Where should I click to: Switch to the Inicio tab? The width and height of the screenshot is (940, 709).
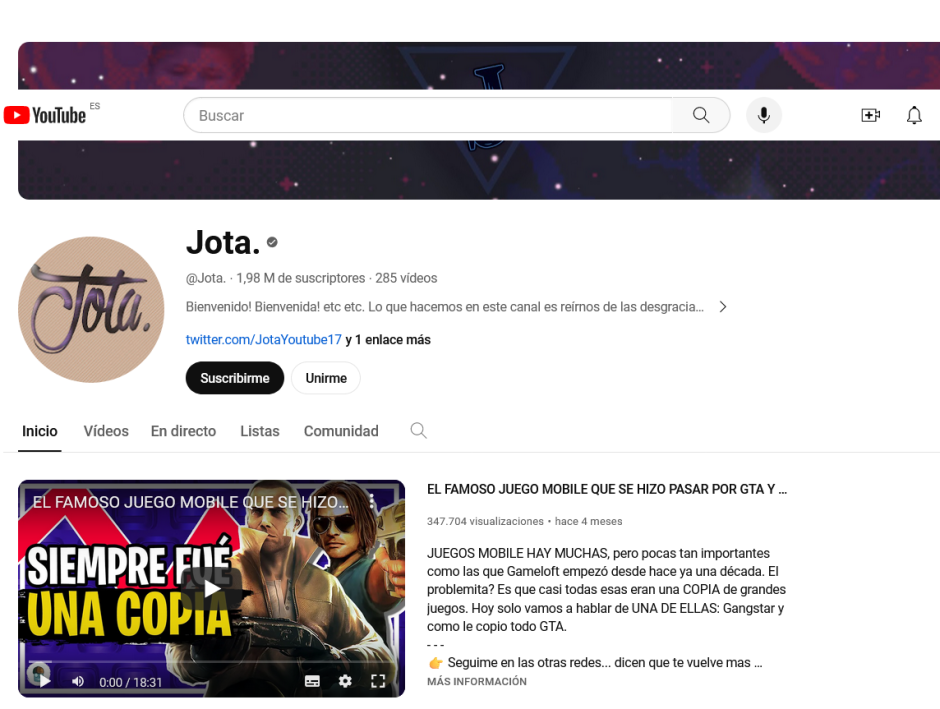40,431
